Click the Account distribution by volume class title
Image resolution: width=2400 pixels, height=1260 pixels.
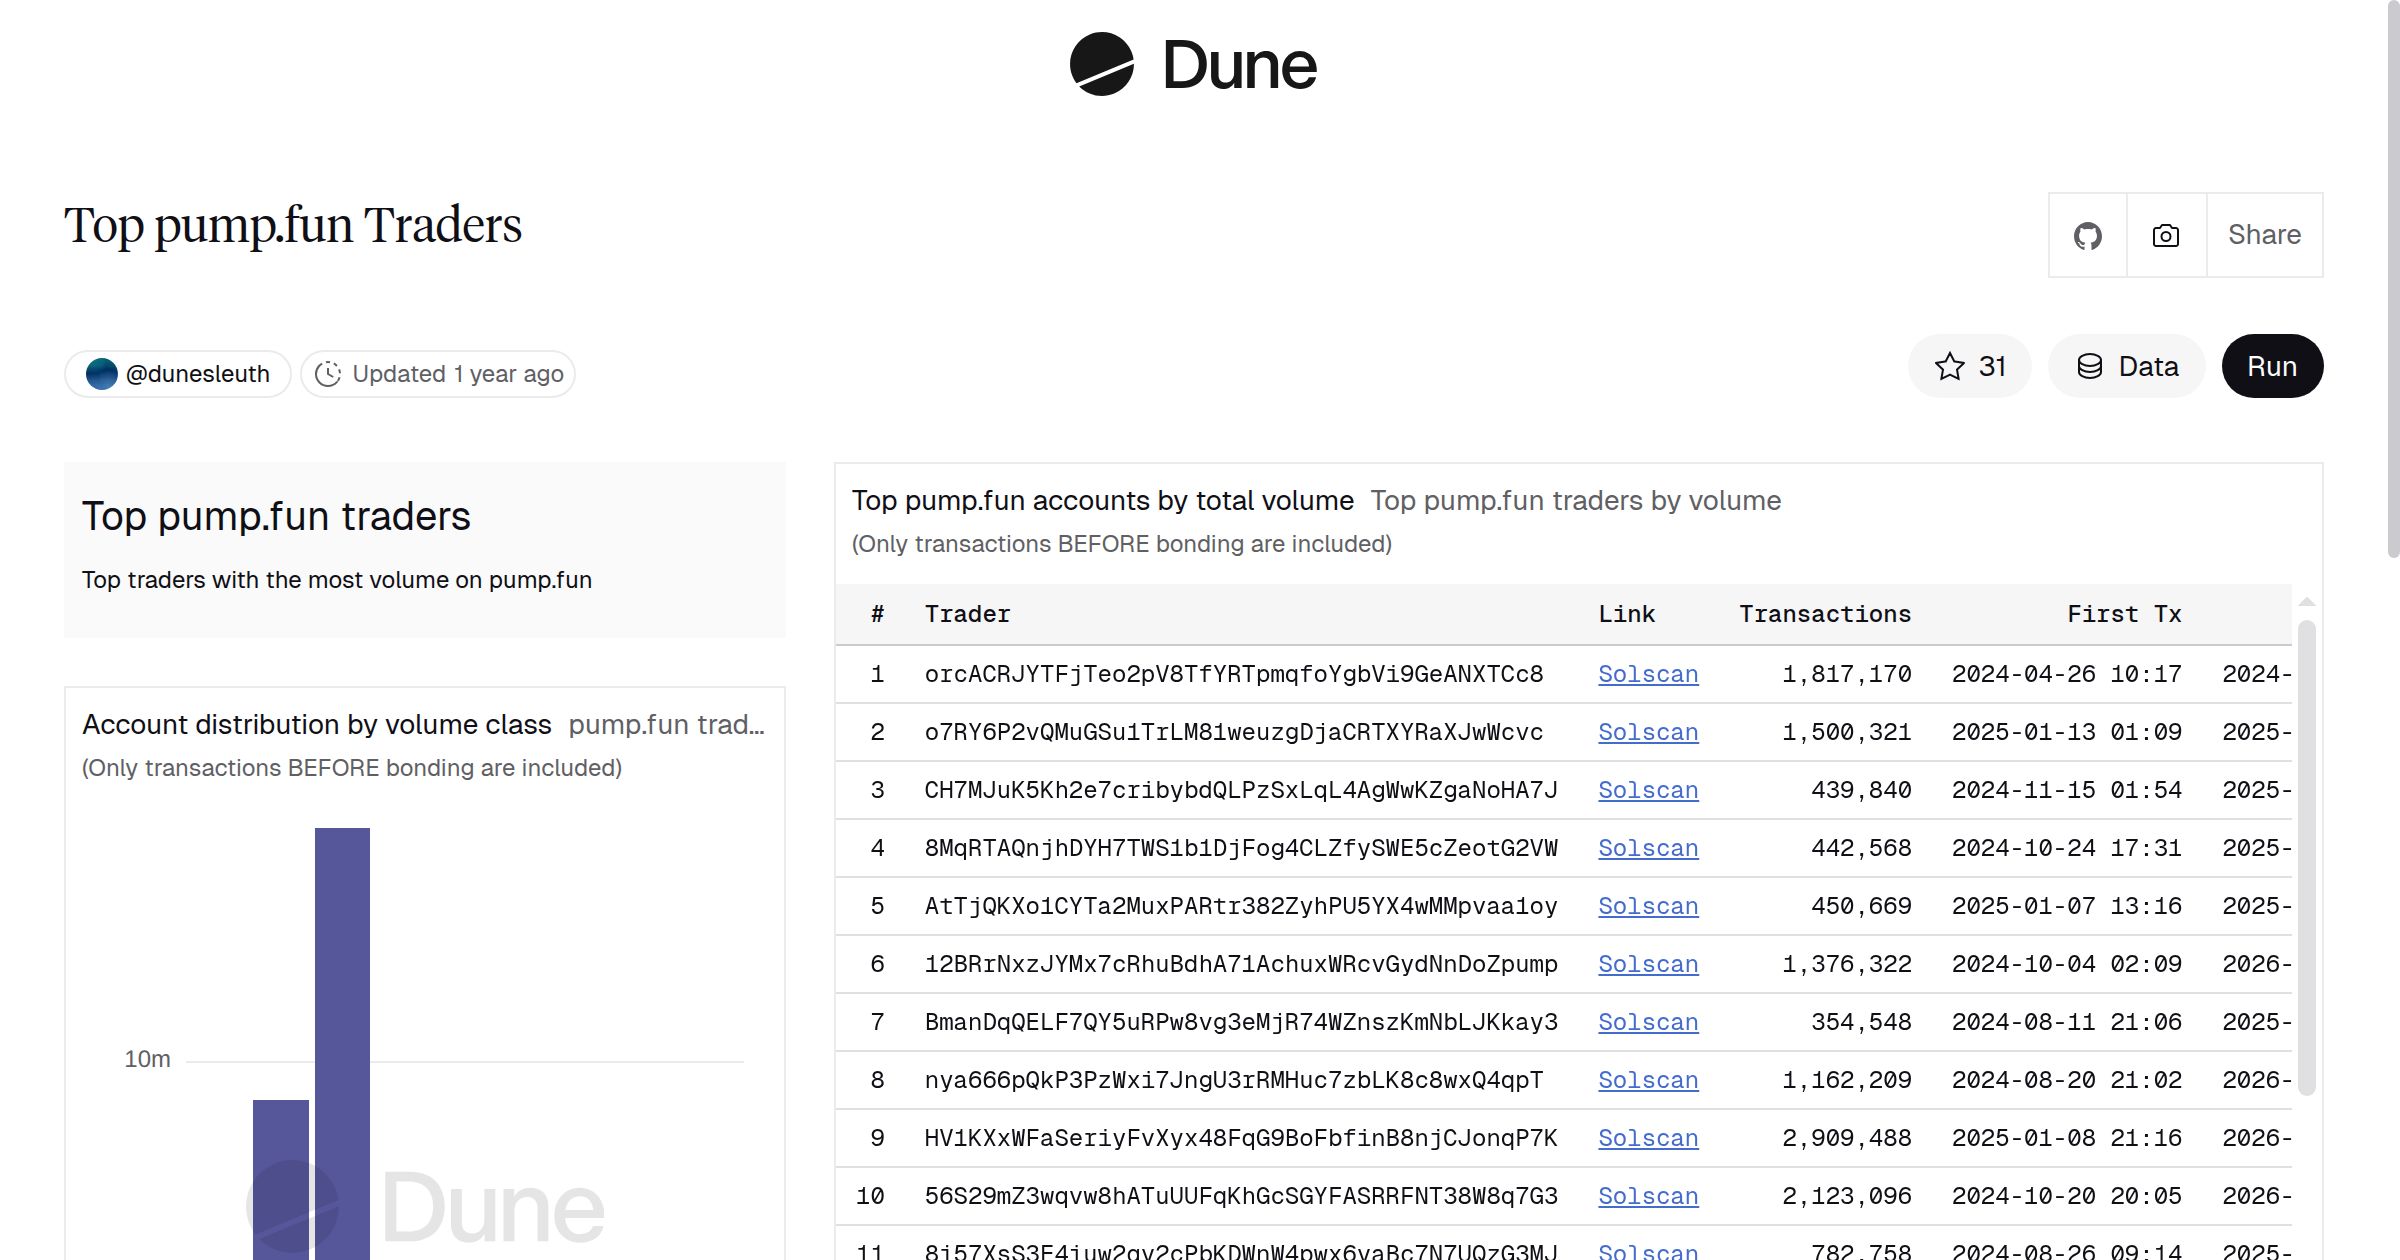click(318, 725)
